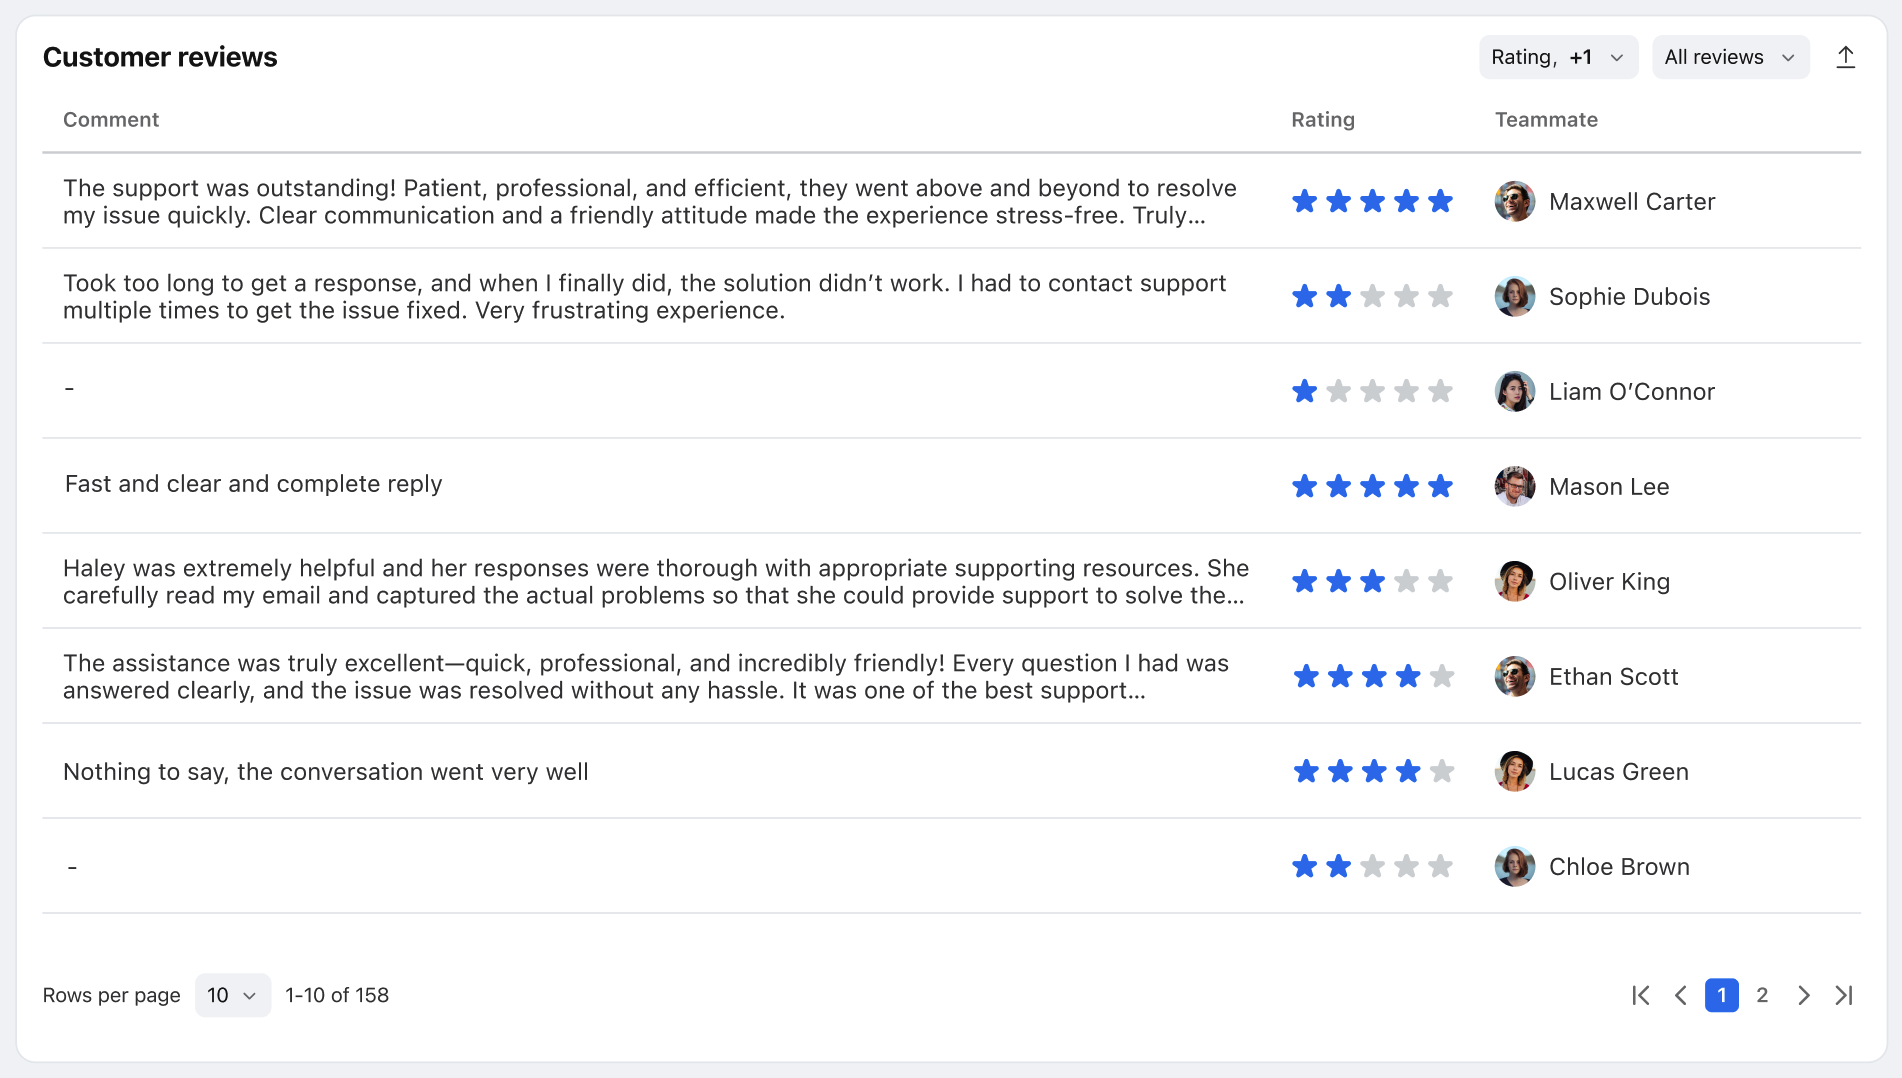Image resolution: width=1902 pixels, height=1078 pixels.
Task: Jump to last page arrow icon
Action: pos(1844,995)
